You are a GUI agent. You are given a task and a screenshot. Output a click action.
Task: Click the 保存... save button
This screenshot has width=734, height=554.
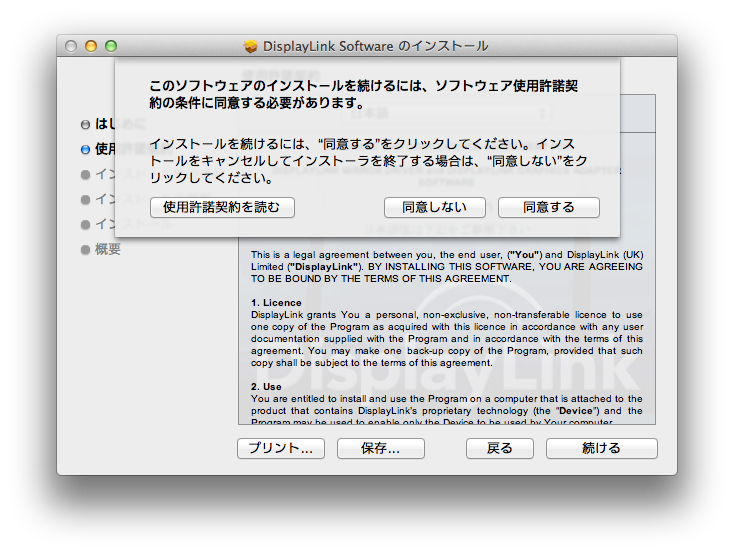pos(381,448)
